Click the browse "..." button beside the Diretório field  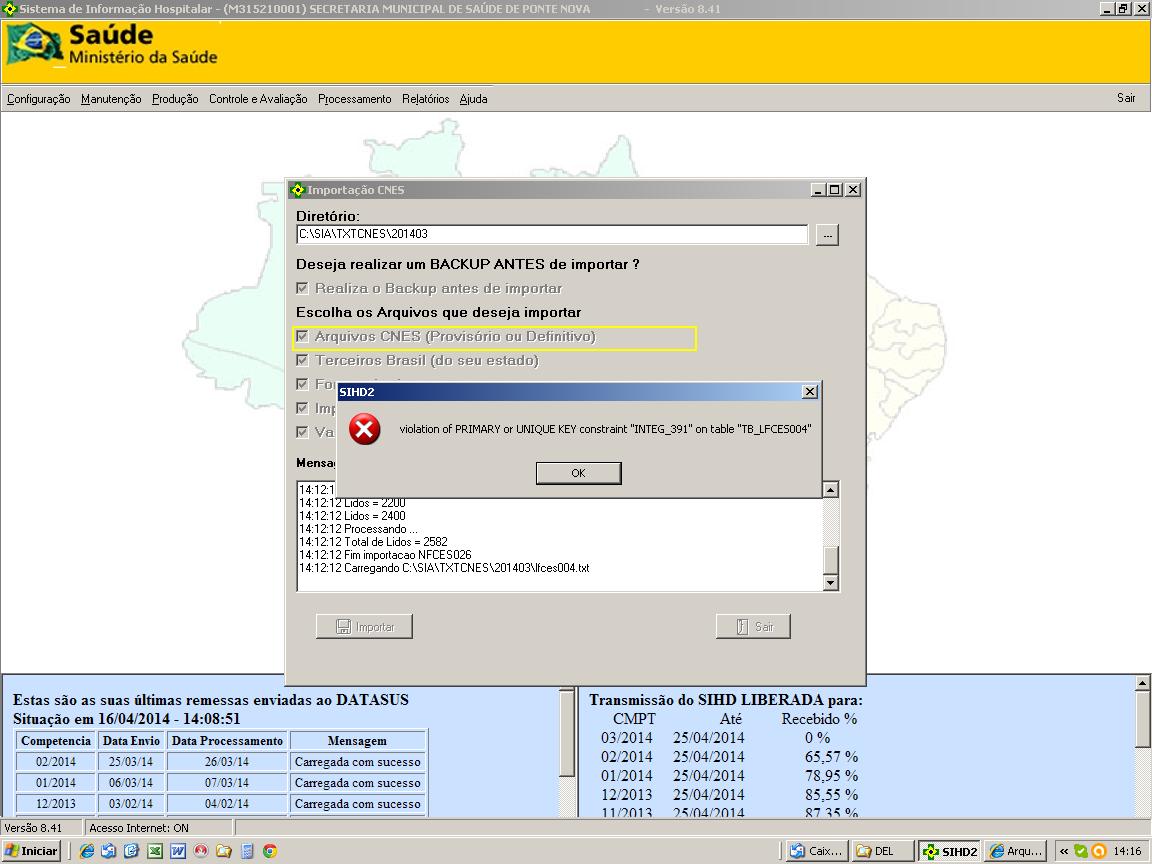827,234
